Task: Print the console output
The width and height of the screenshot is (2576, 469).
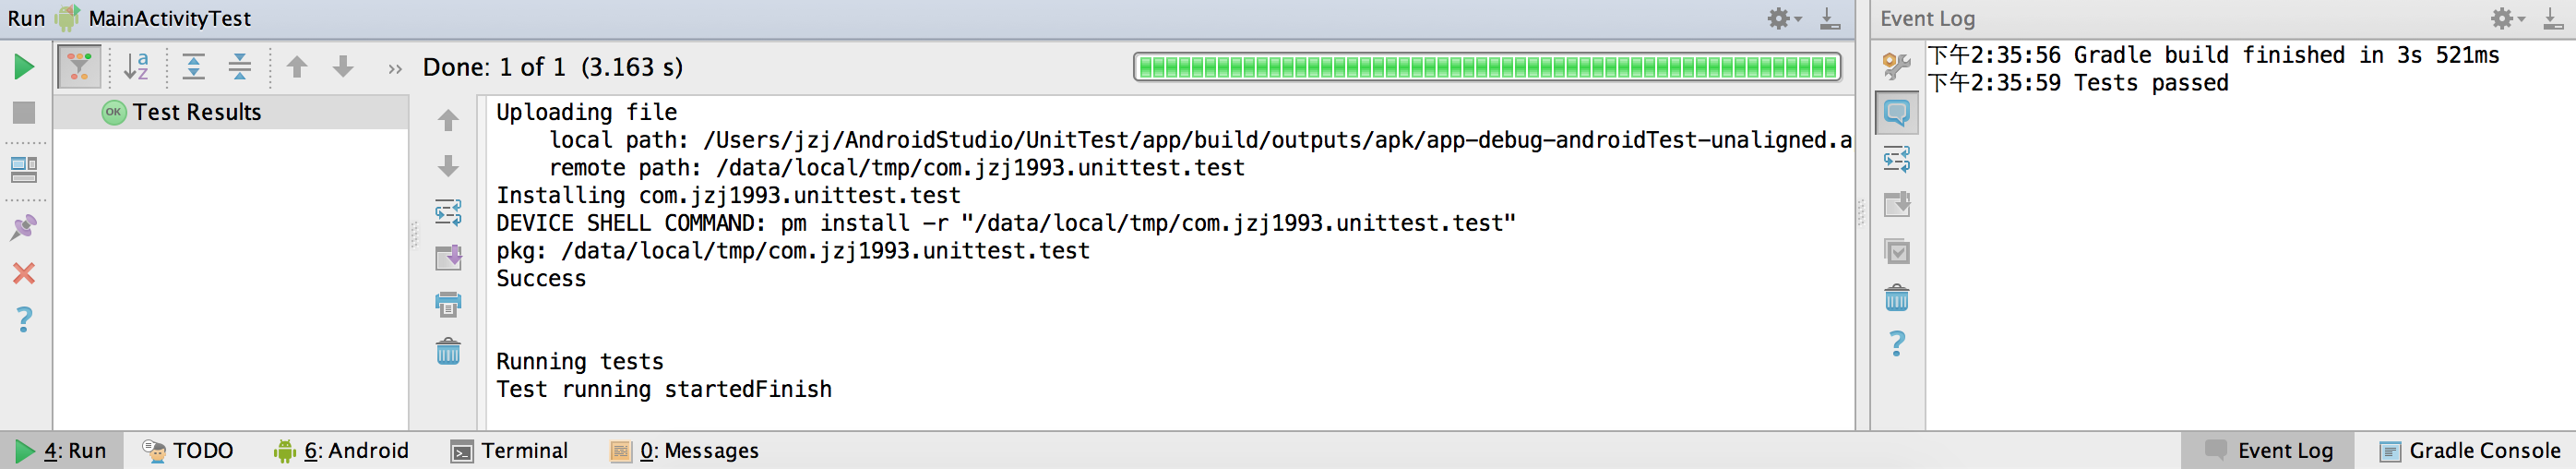Action: [x=448, y=304]
